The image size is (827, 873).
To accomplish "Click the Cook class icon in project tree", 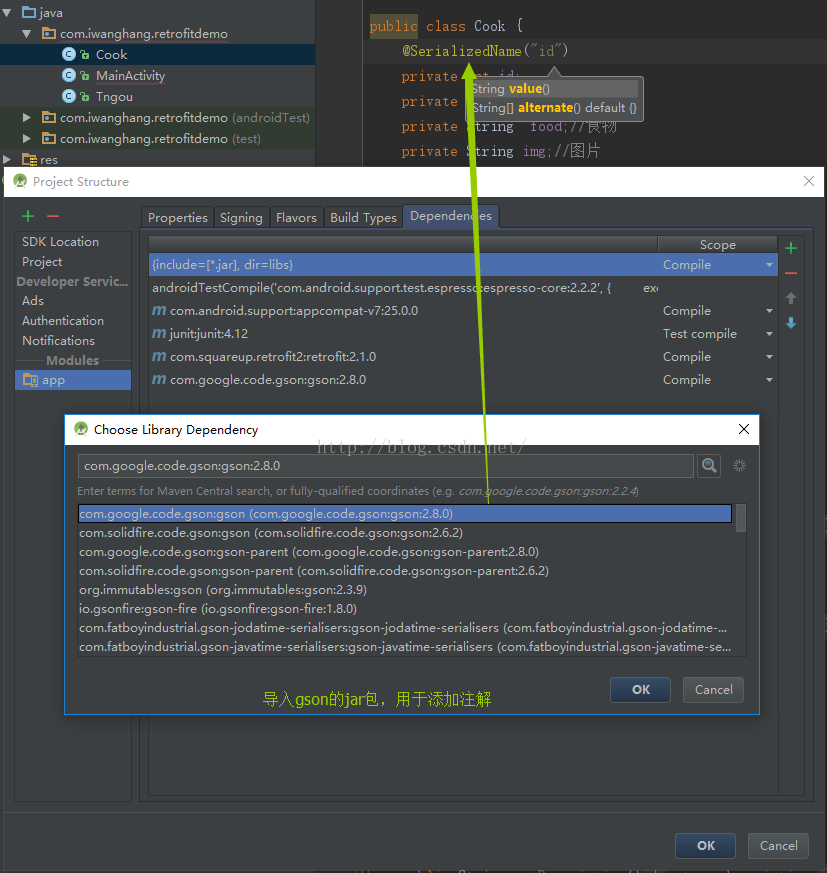I will point(68,54).
